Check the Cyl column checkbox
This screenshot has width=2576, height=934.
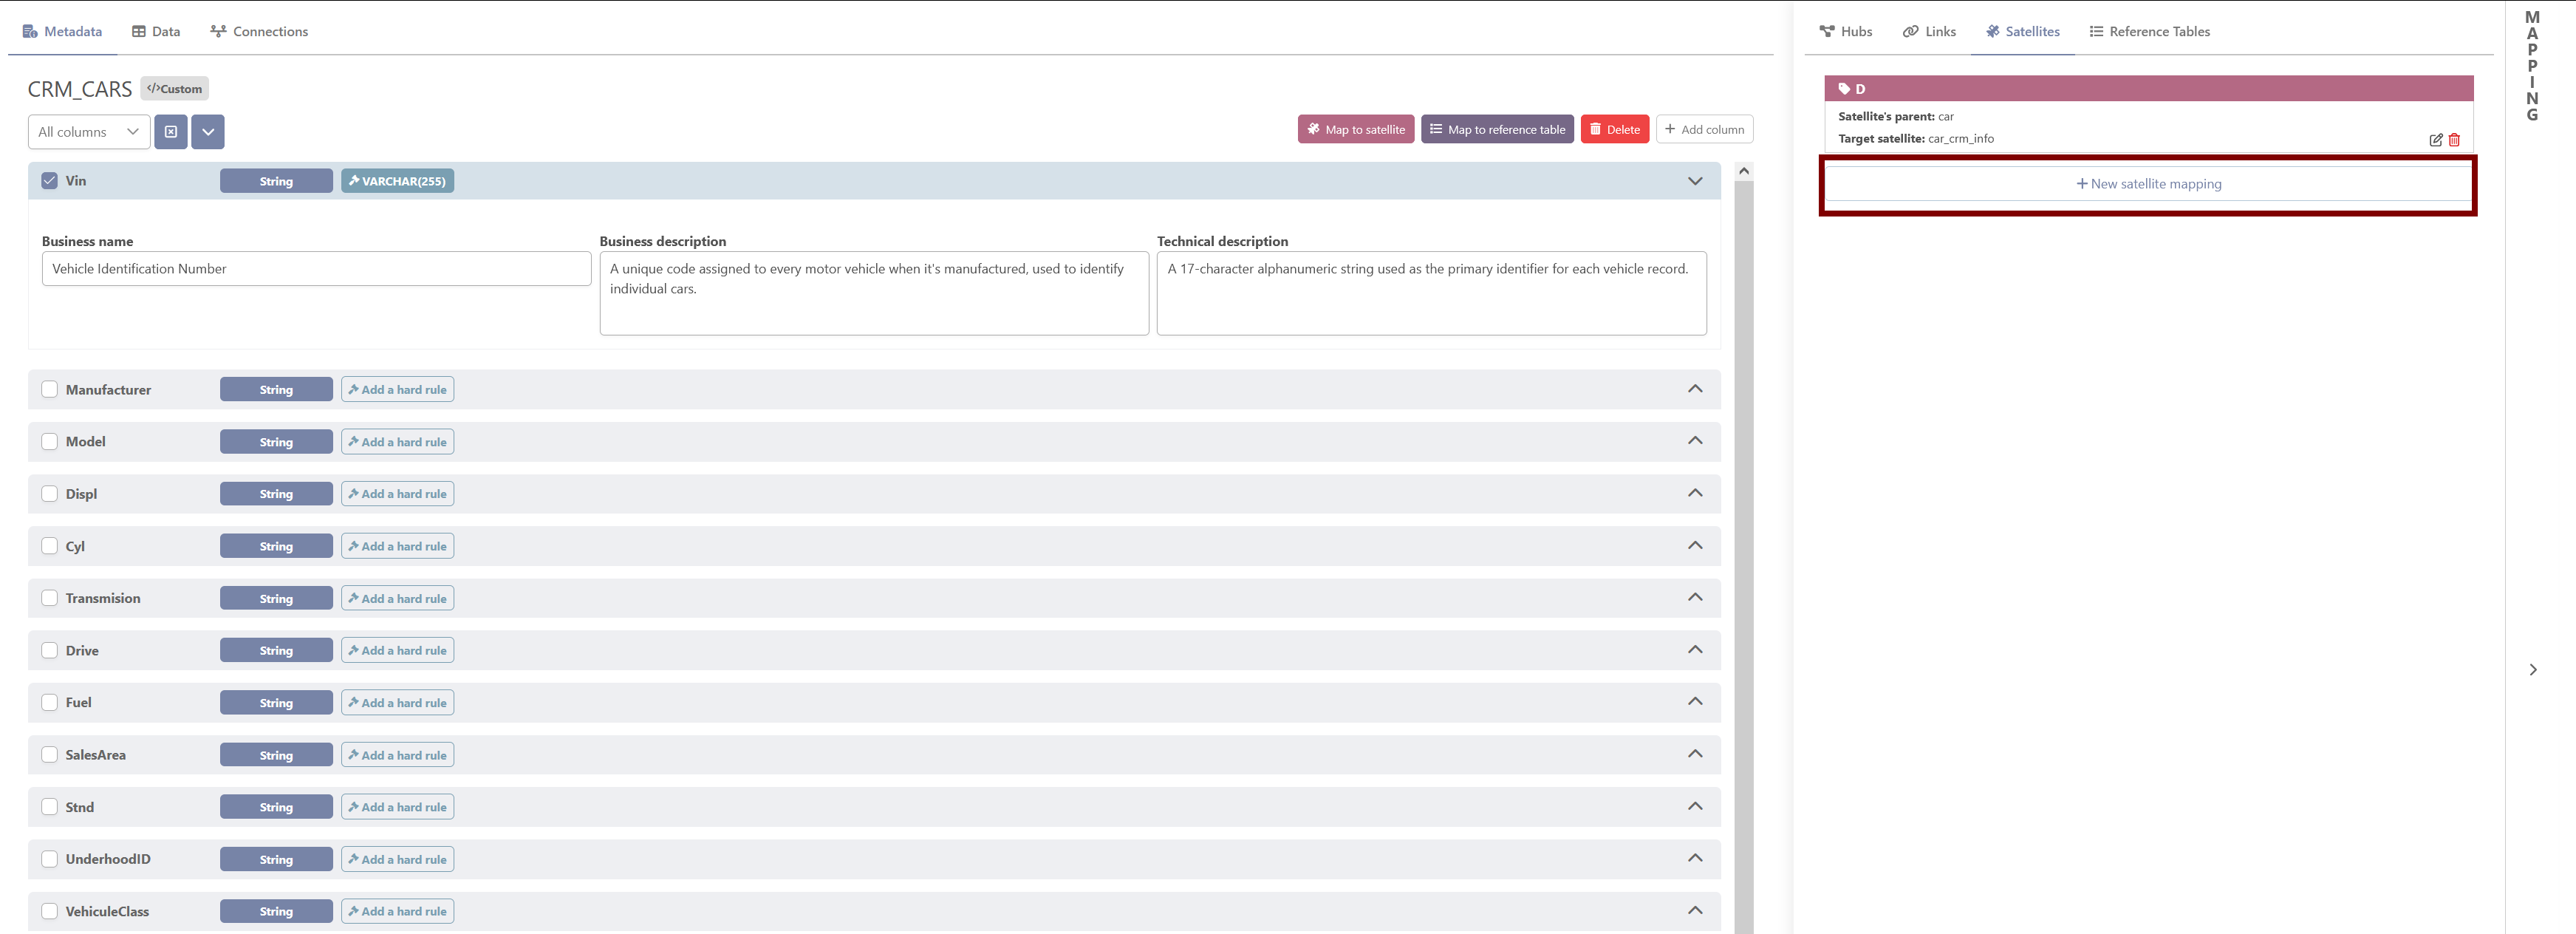tap(50, 546)
